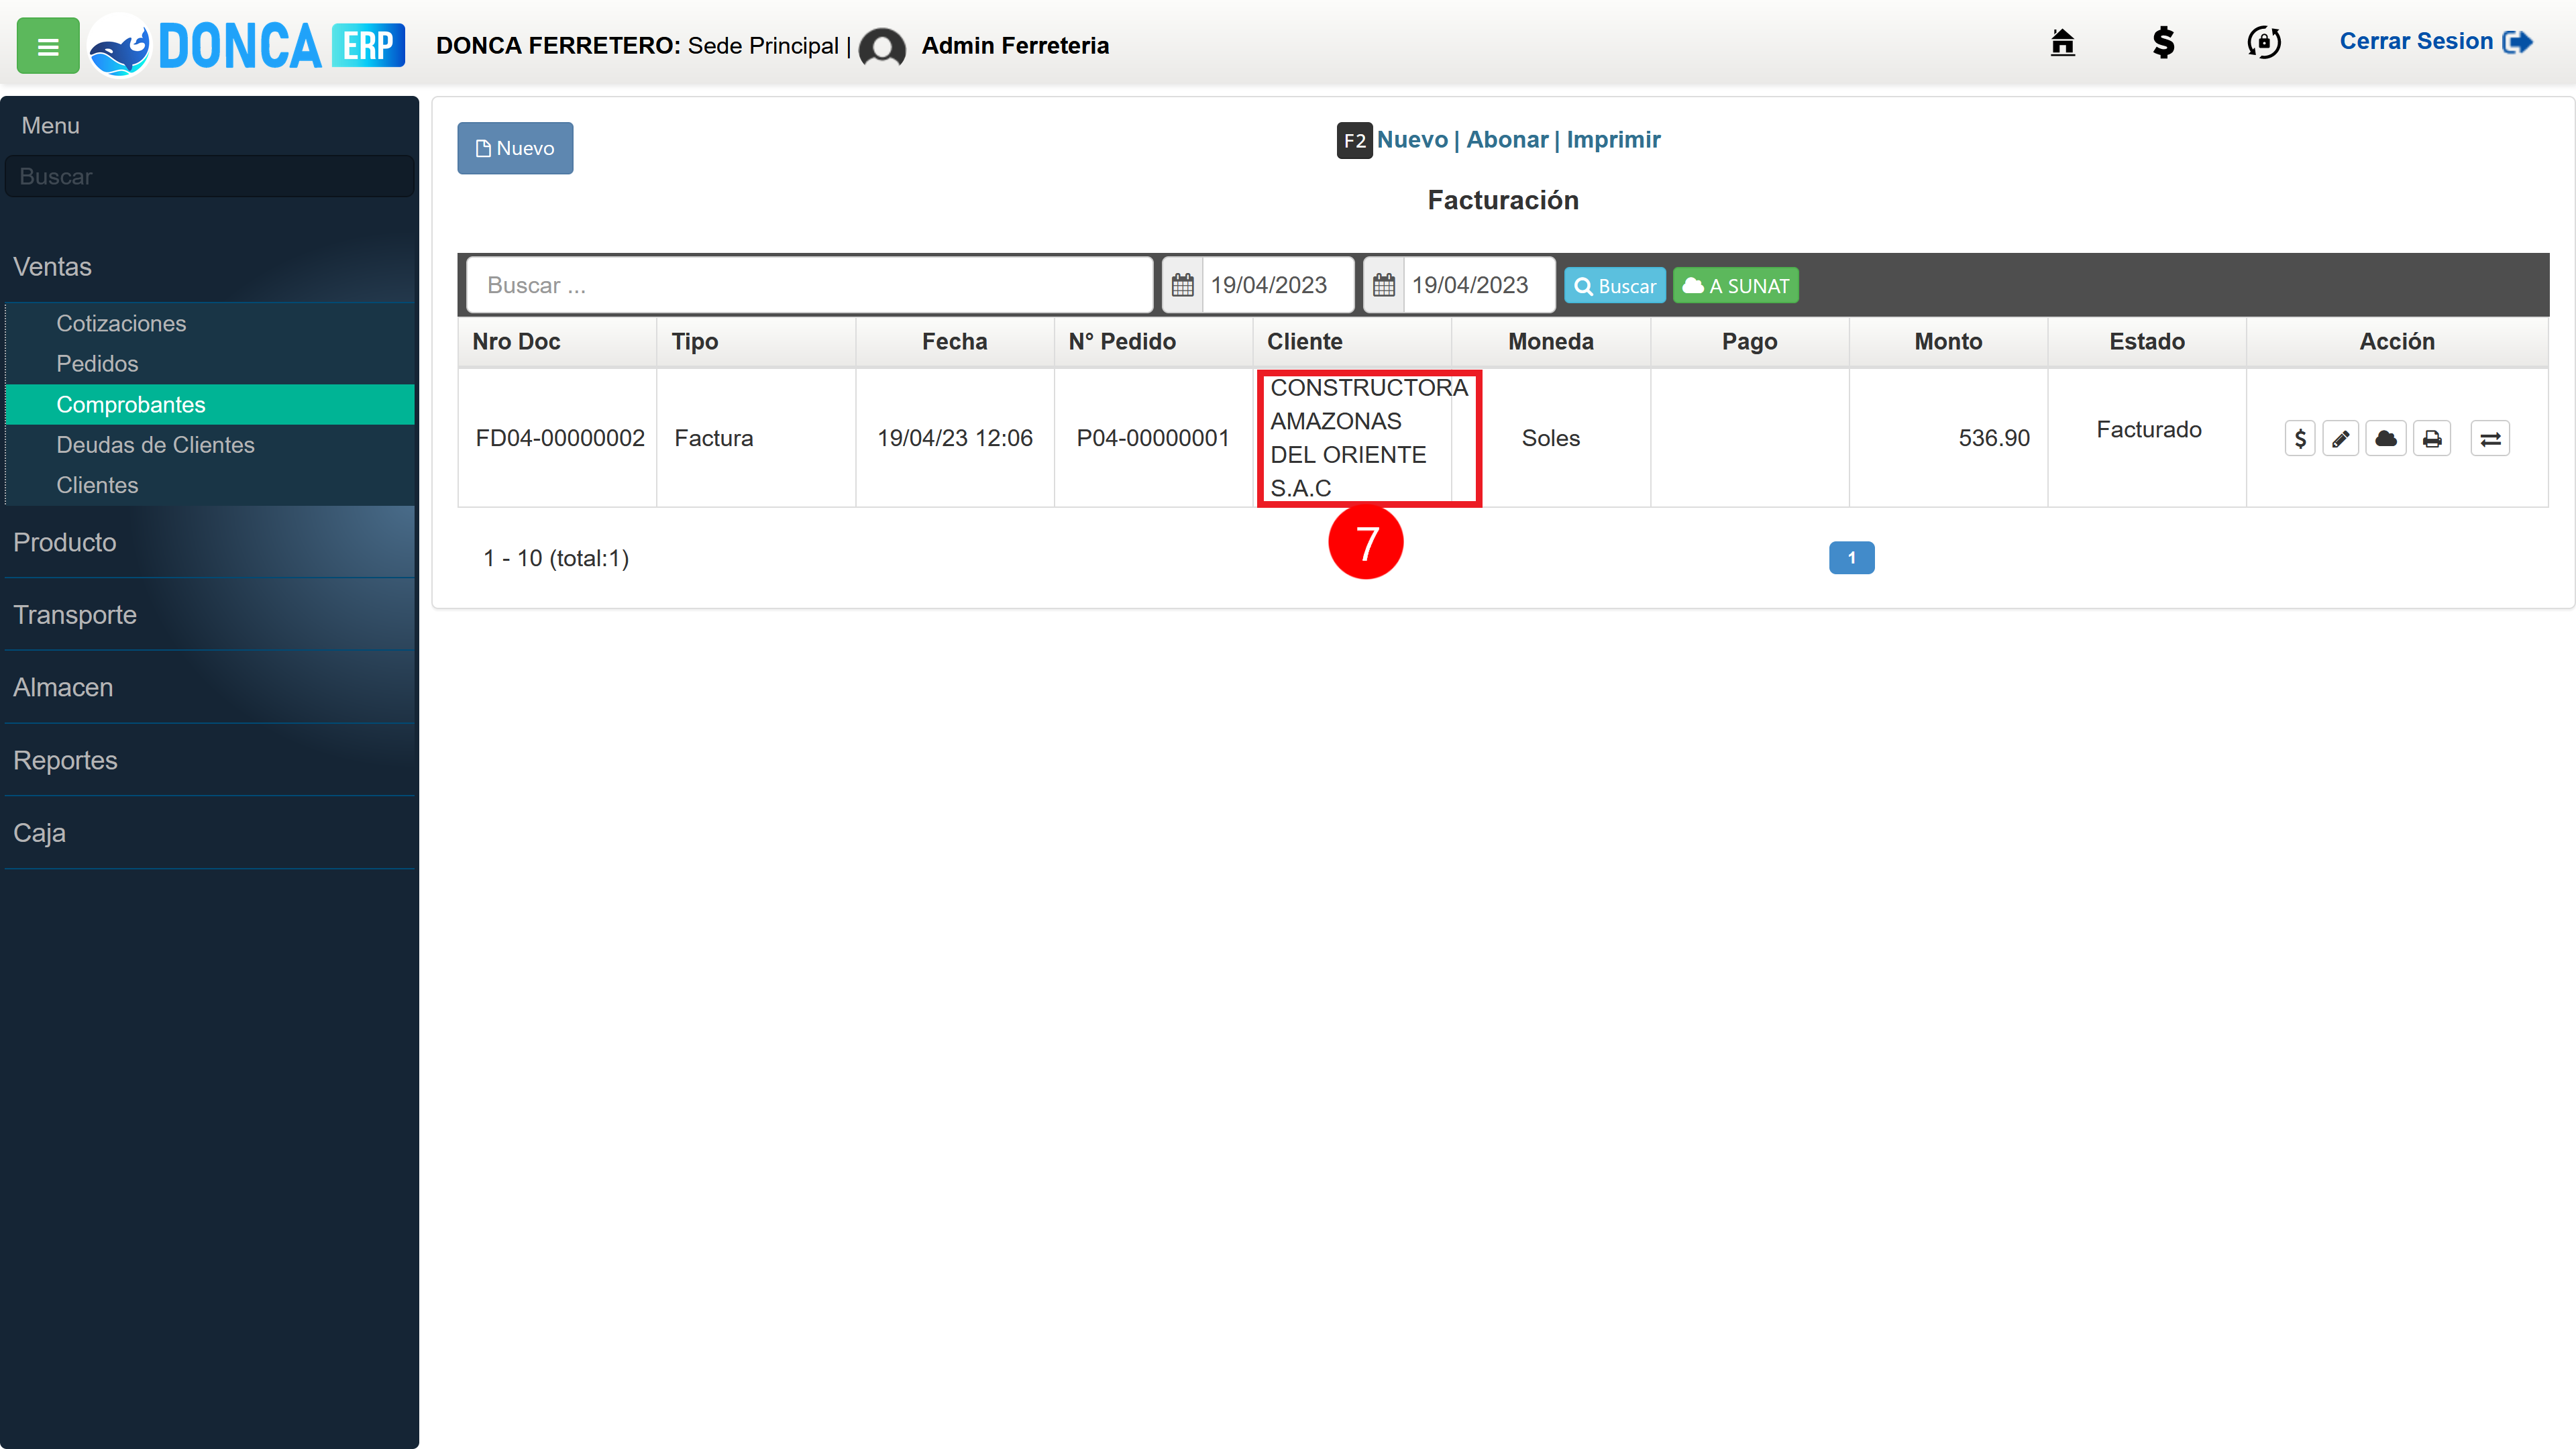The height and width of the screenshot is (1449, 2576).
Task: Click document number FD04-00000002
Action: 560,438
